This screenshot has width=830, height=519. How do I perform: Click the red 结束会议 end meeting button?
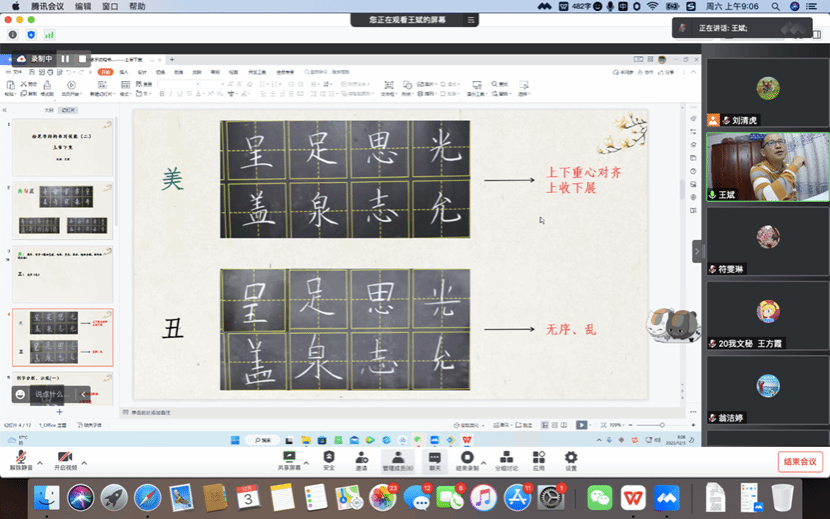pyautogui.click(x=800, y=461)
